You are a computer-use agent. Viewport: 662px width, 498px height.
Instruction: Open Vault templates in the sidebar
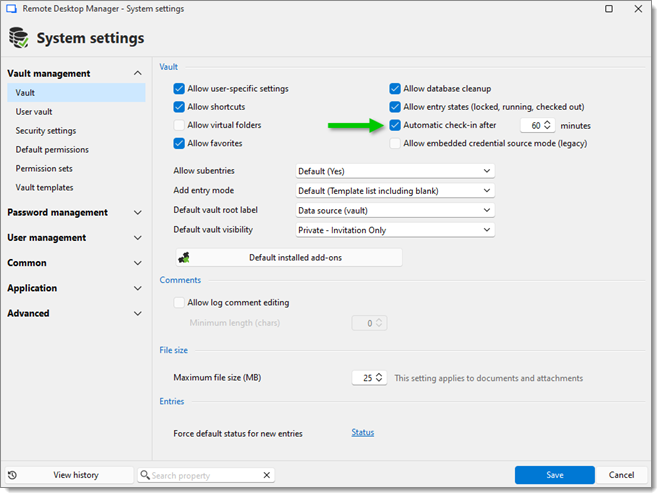[x=44, y=187]
